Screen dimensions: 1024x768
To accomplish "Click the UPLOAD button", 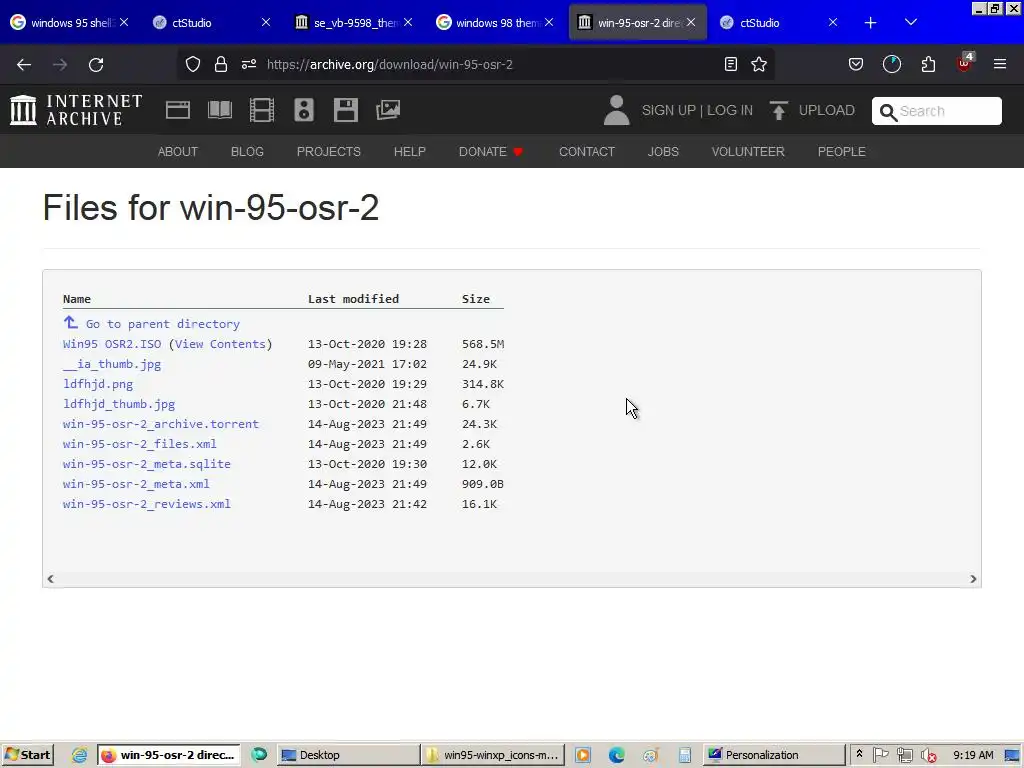I will 812,110.
